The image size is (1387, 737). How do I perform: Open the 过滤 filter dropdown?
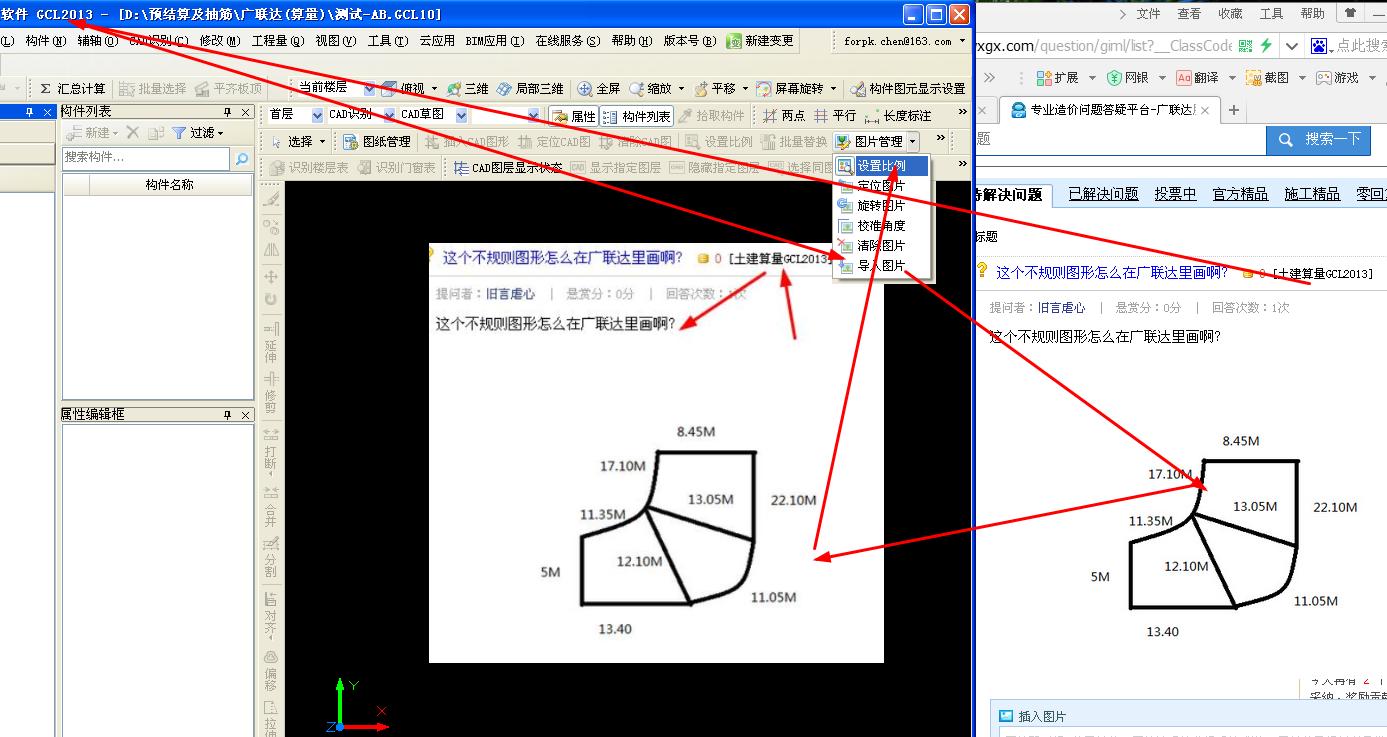(x=198, y=132)
